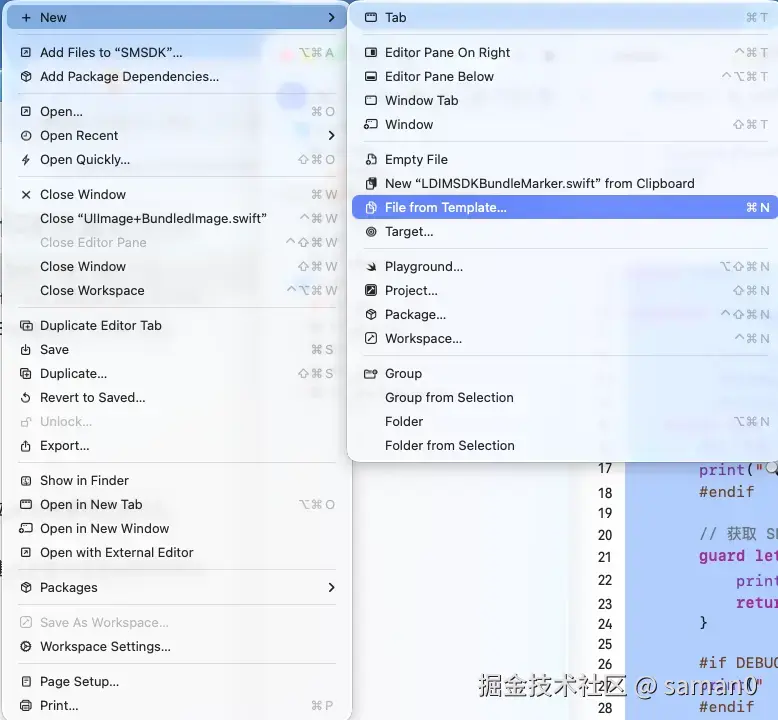This screenshot has height=720, width=778.
Task: Expand the Open Recent submenu chevron
Action: tap(331, 135)
